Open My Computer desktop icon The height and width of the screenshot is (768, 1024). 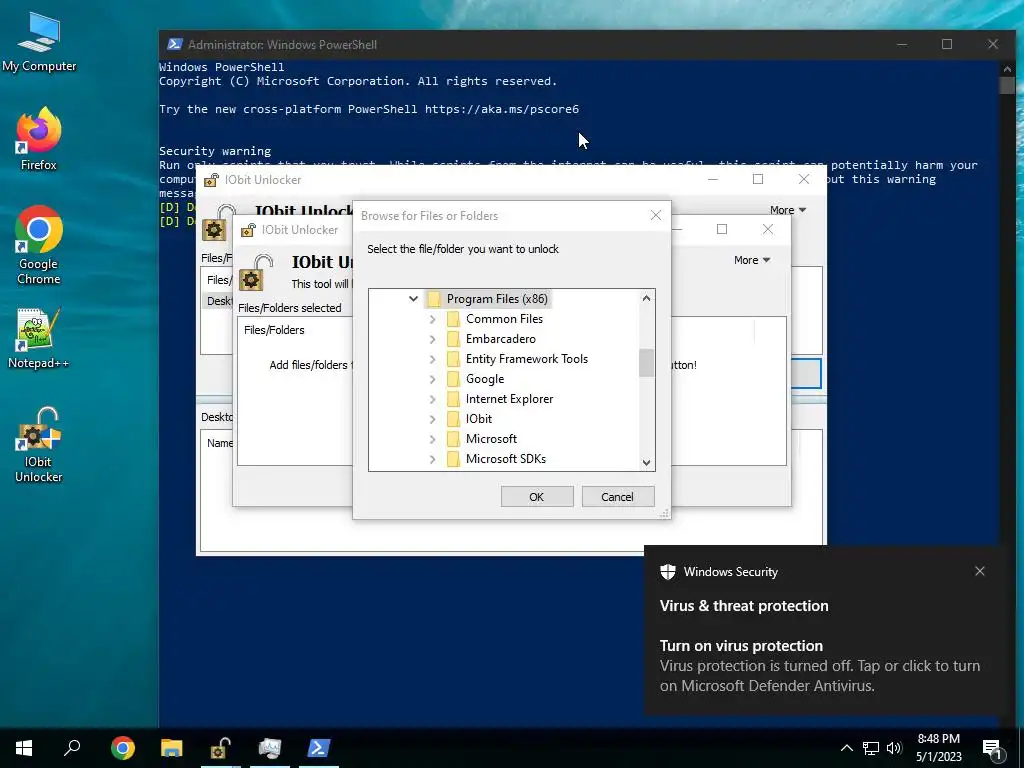pos(39,42)
